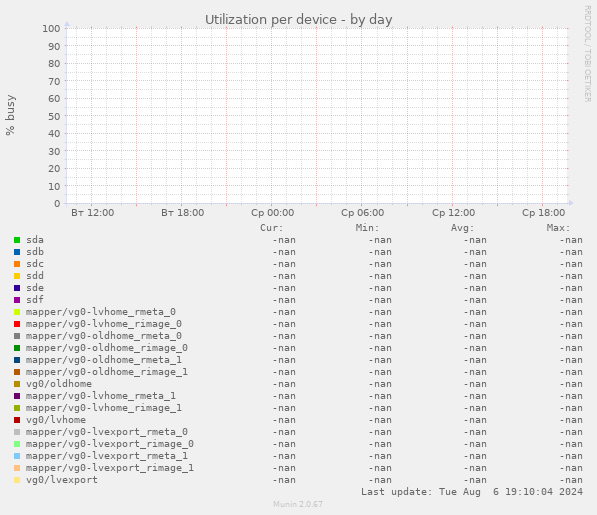The height and width of the screenshot is (515, 597).
Task: Click the sda Cur -nan value
Action: point(284,240)
